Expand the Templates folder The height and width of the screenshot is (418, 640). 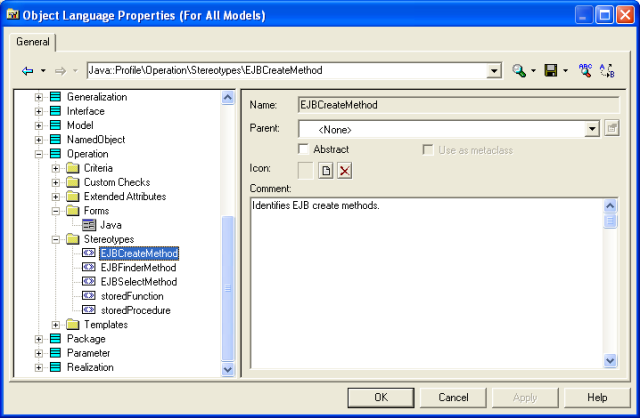56,325
